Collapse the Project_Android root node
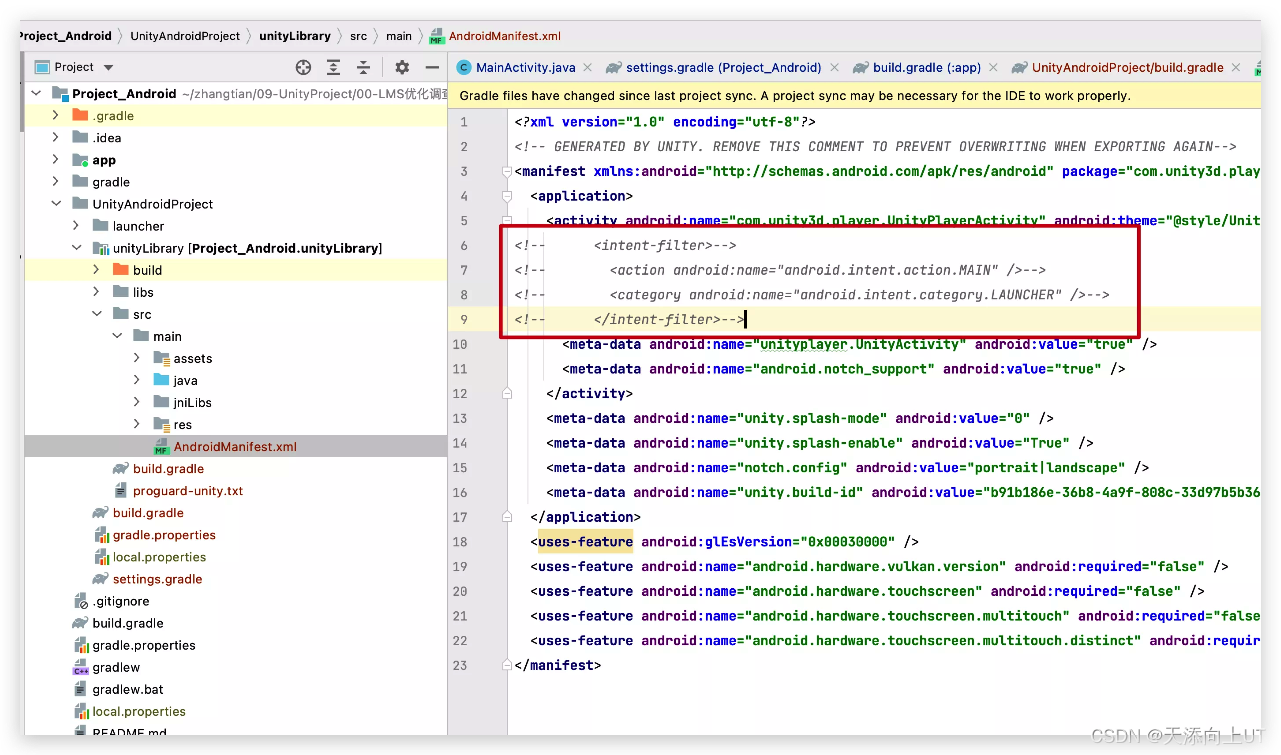The height and width of the screenshot is (755, 1281). (37, 94)
